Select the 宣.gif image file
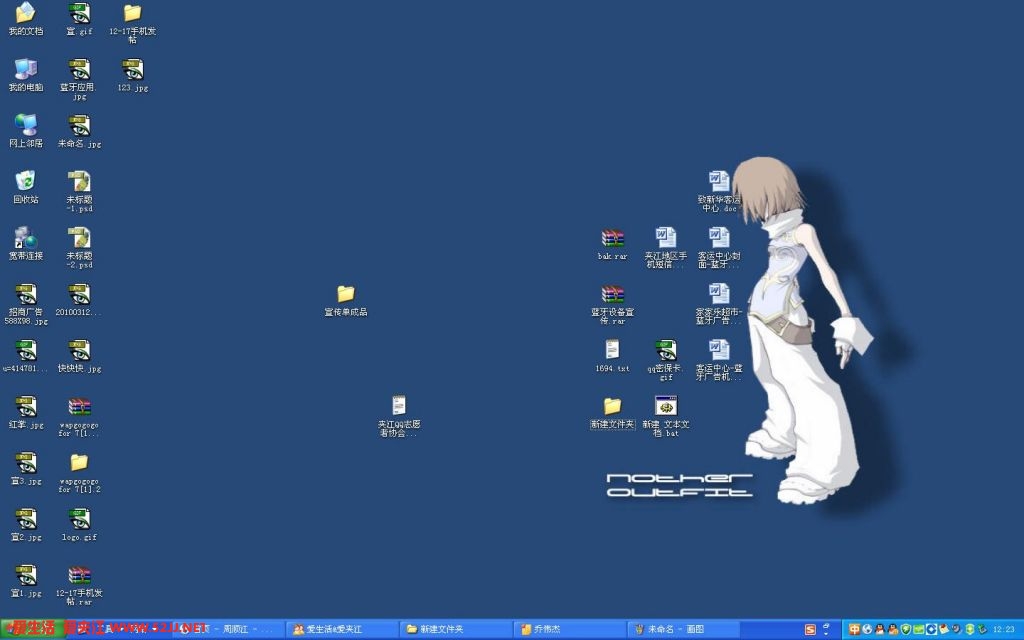Screen dimensions: 1024x640 tap(79, 18)
